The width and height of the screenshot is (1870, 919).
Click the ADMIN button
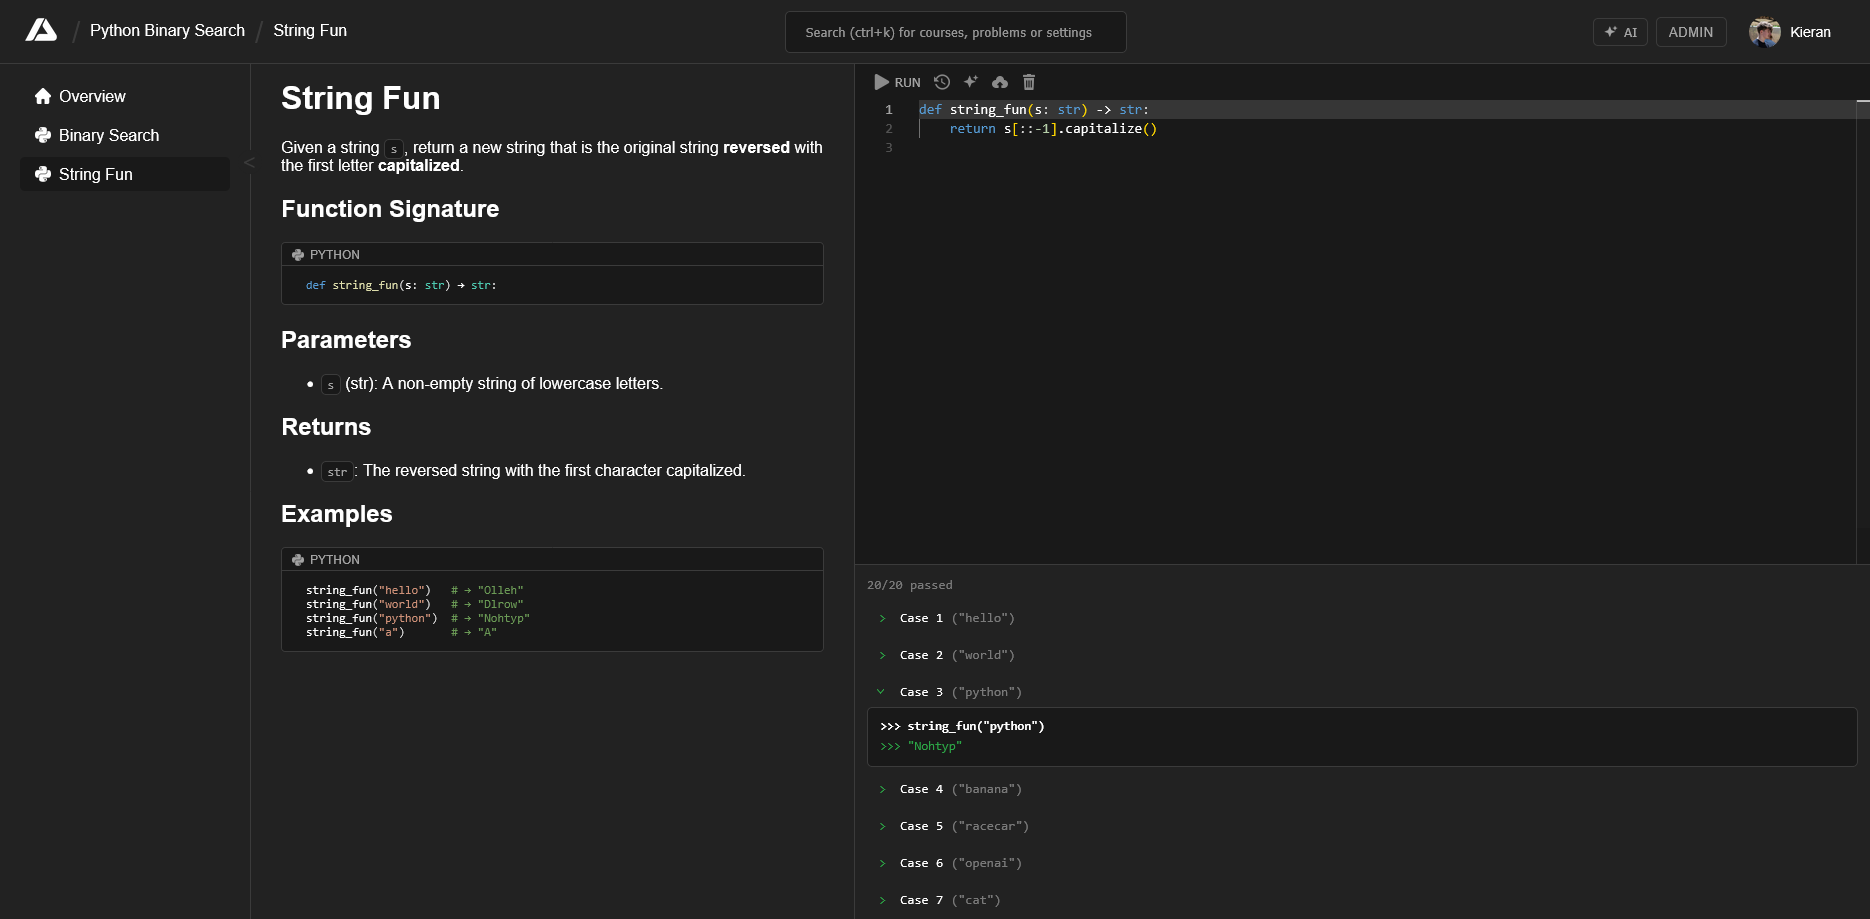[x=1691, y=32]
